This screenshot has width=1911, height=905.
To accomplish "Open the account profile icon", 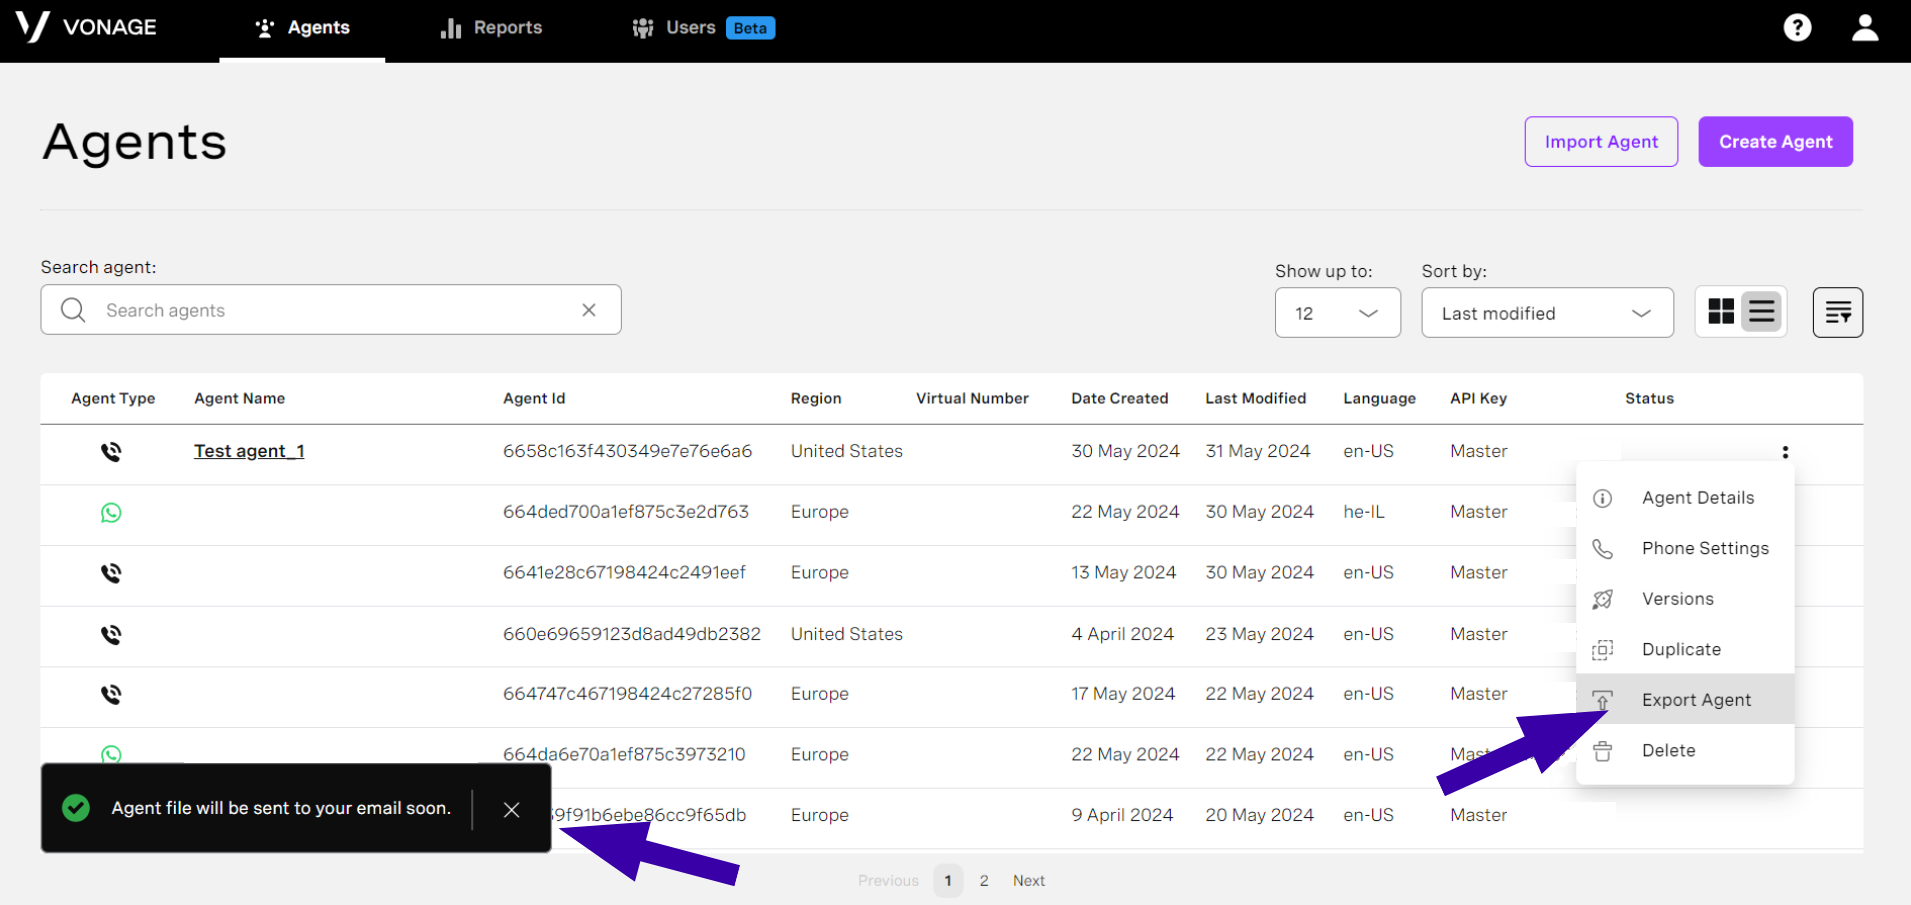I will pos(1864,27).
